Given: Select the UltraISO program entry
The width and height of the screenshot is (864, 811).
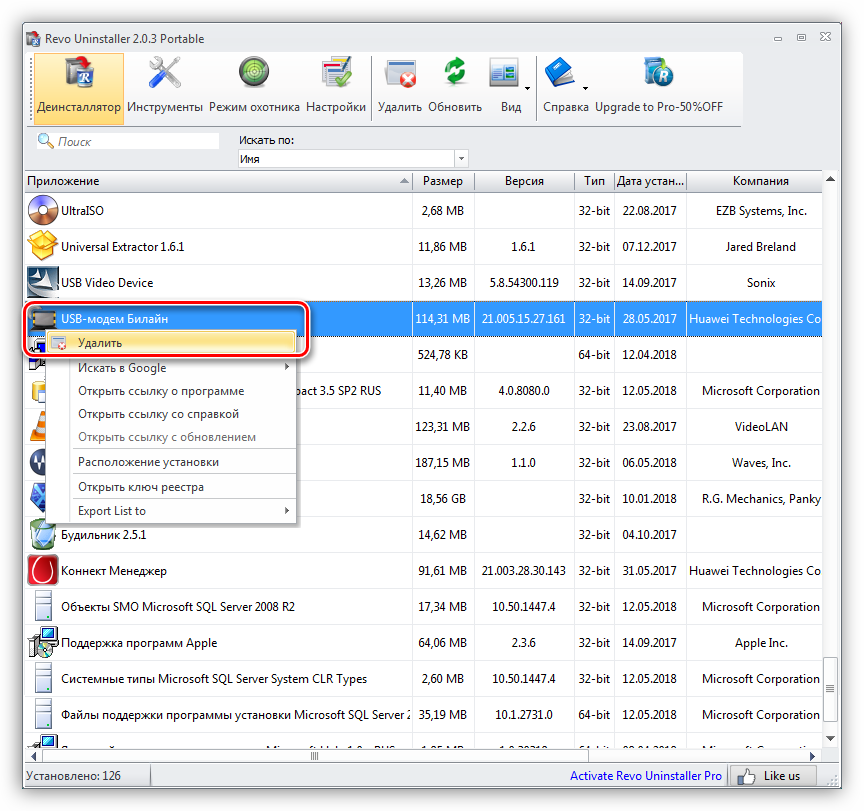Looking at the screenshot, I should [x=82, y=211].
